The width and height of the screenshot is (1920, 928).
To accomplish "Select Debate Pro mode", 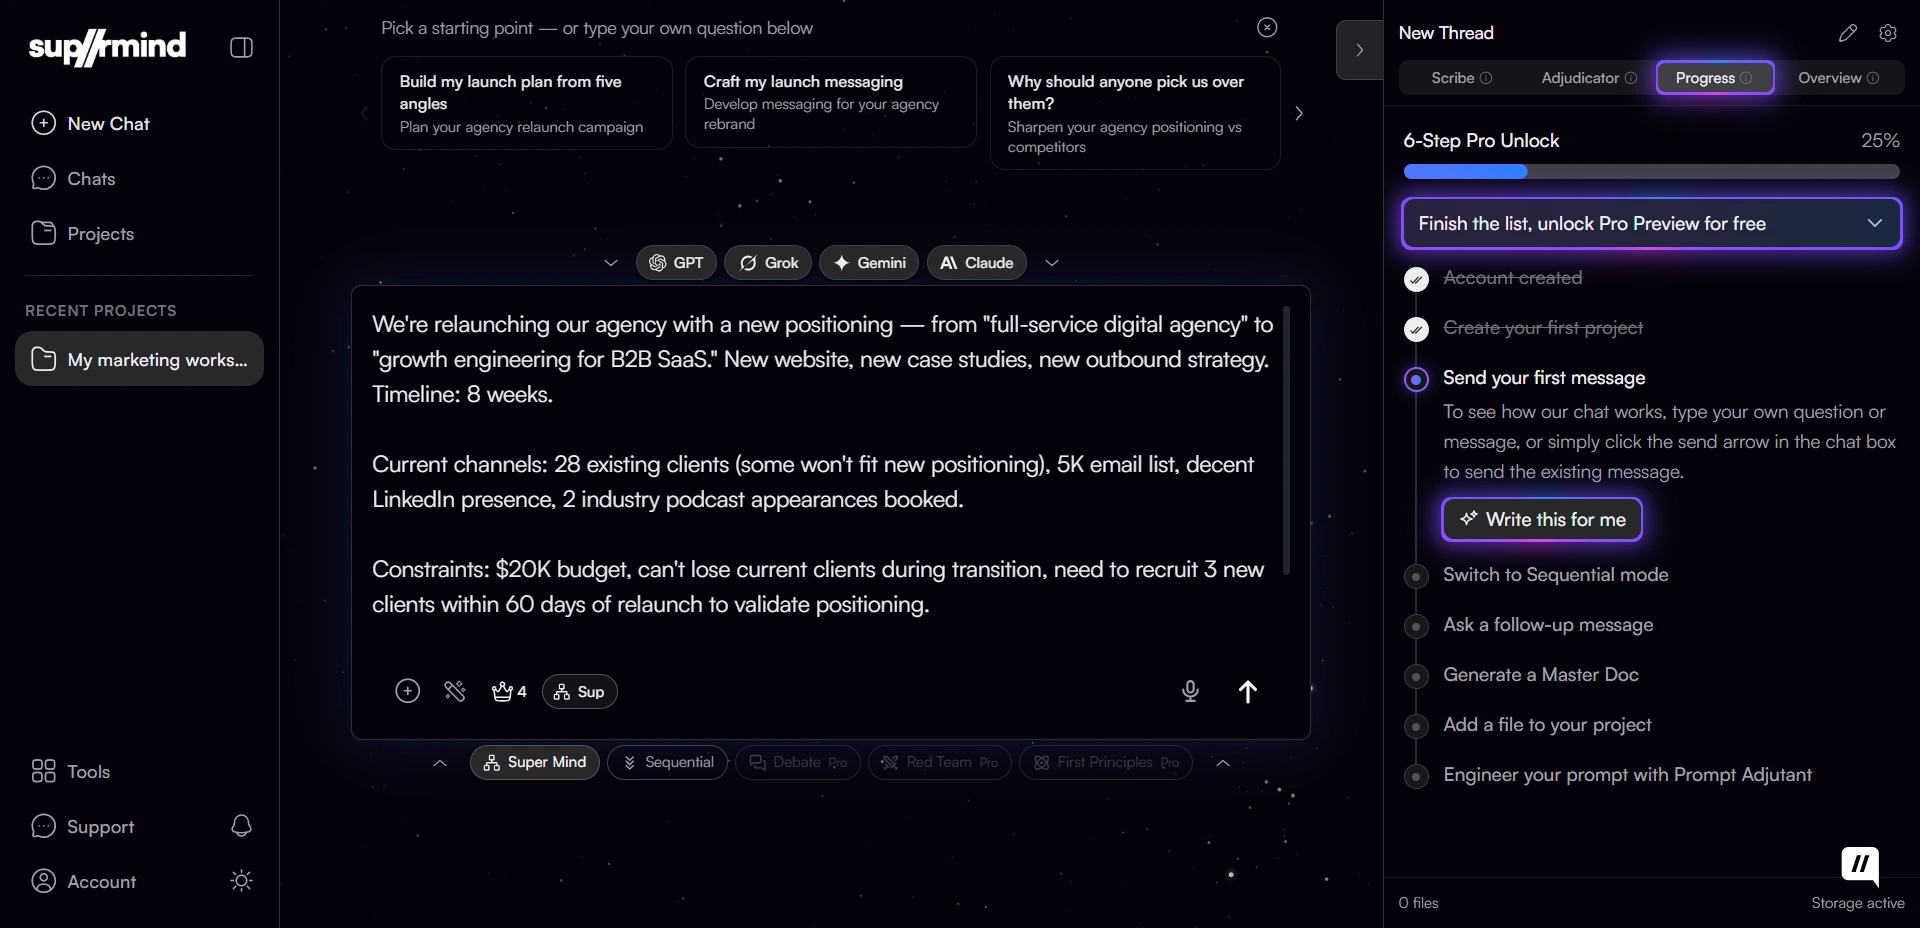I will tap(798, 762).
